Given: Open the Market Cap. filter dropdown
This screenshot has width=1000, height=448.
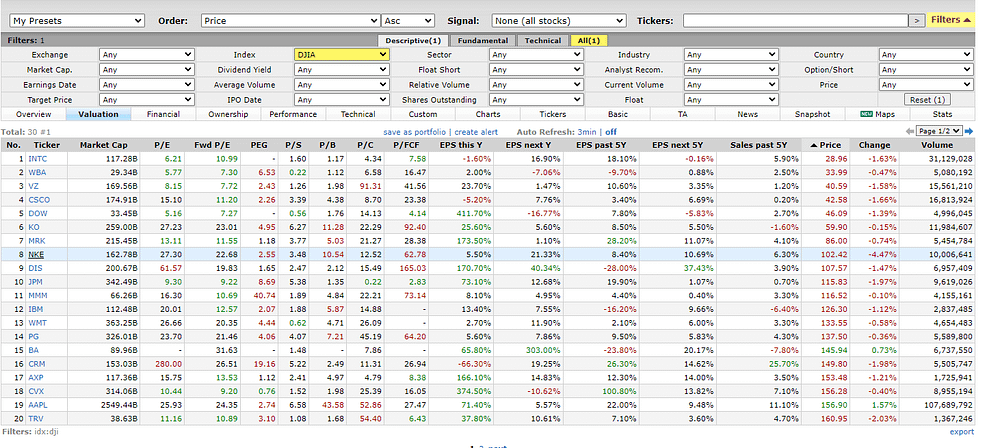Looking at the screenshot, I should [x=147, y=70].
